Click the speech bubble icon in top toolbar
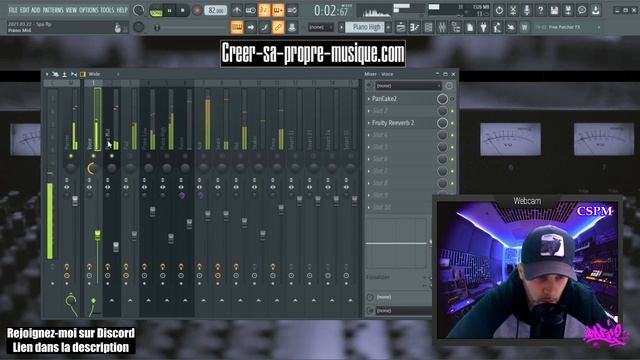 point(582,10)
